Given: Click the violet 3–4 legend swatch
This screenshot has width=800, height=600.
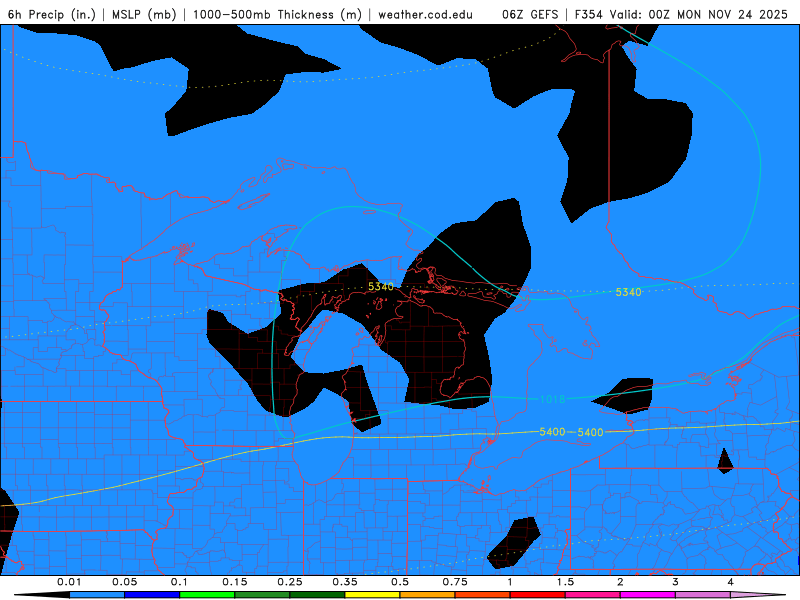Looking at the screenshot, I should [x=703, y=595].
